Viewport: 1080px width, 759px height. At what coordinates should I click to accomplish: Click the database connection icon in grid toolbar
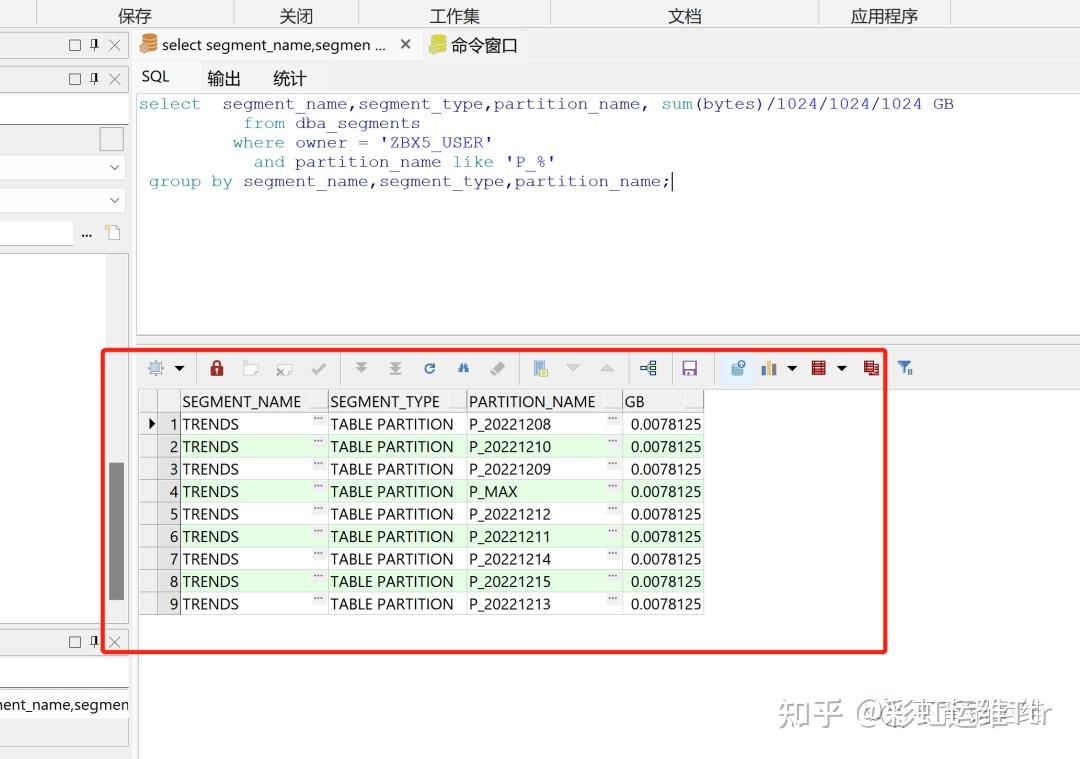click(x=738, y=368)
